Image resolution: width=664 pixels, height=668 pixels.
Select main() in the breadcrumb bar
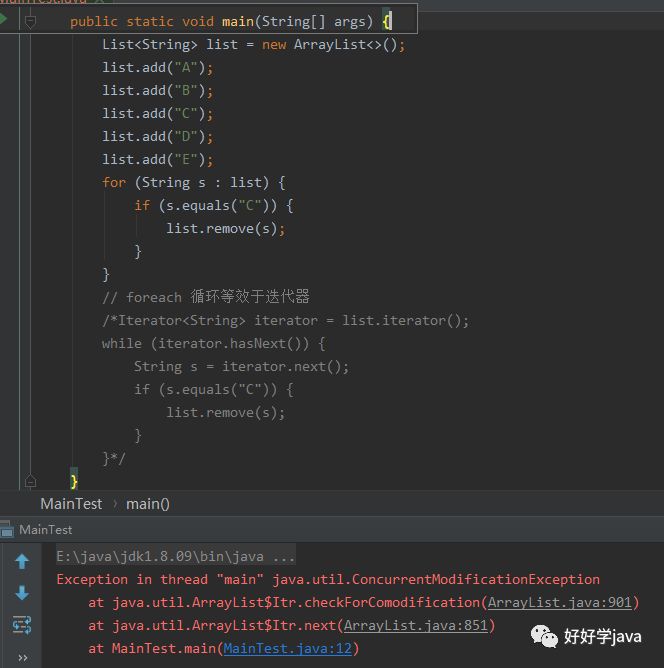click(148, 504)
